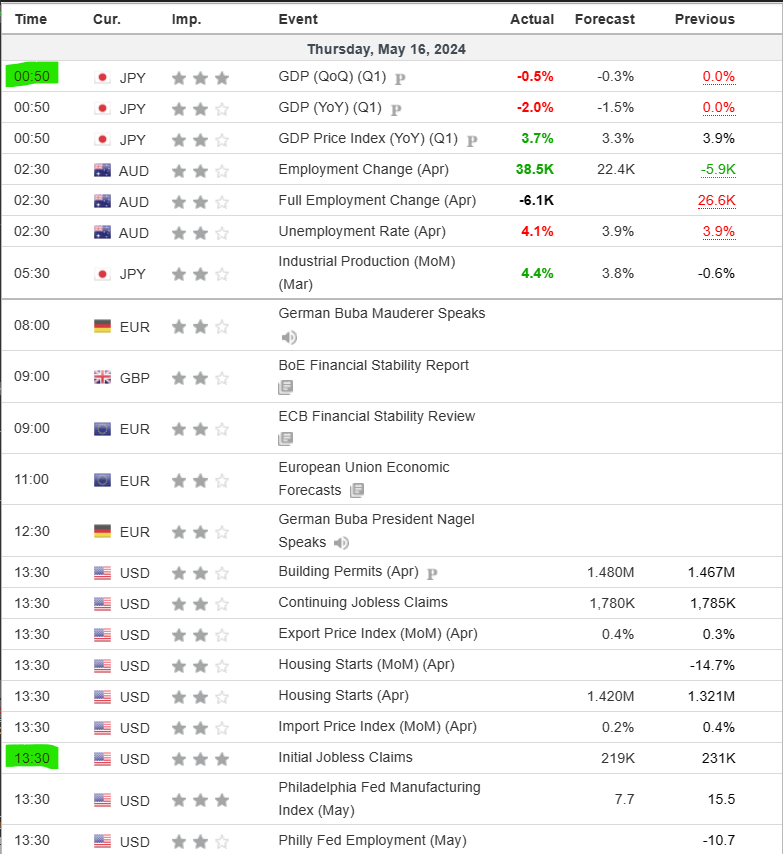Open the Unemployment Rate (Apr) event
The image size is (783, 854).
click(x=362, y=231)
